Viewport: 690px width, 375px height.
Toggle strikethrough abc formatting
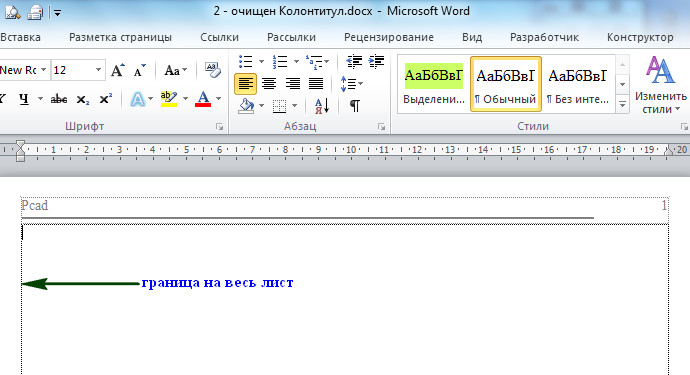[x=59, y=99]
